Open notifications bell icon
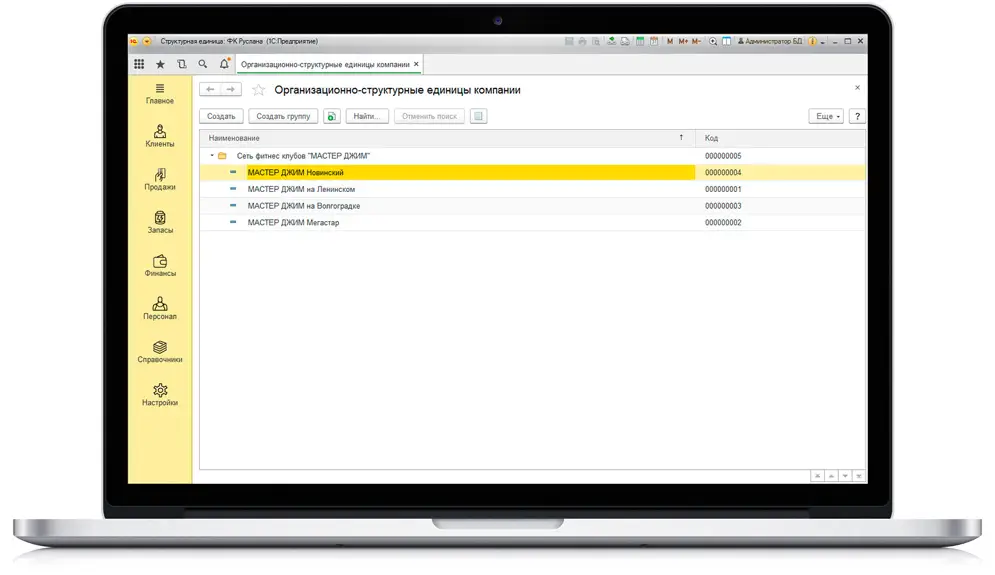 224,64
